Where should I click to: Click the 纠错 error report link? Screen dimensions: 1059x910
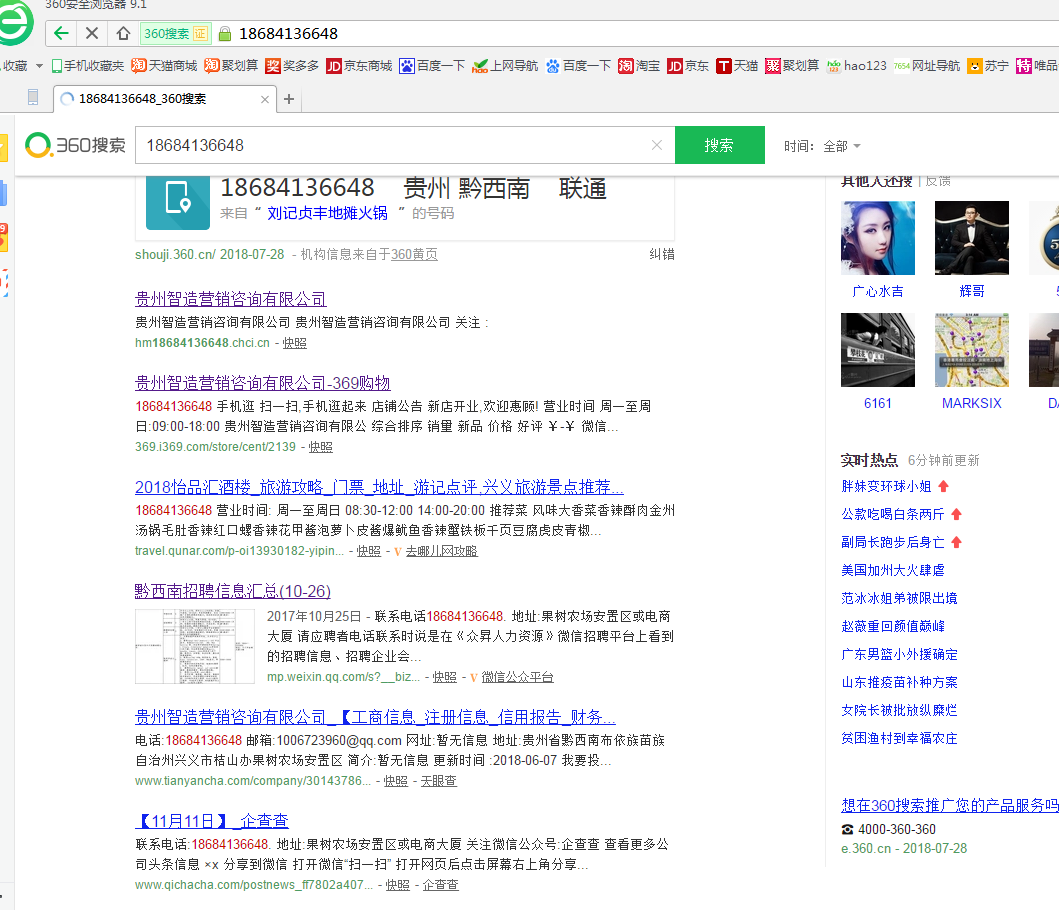coord(661,254)
